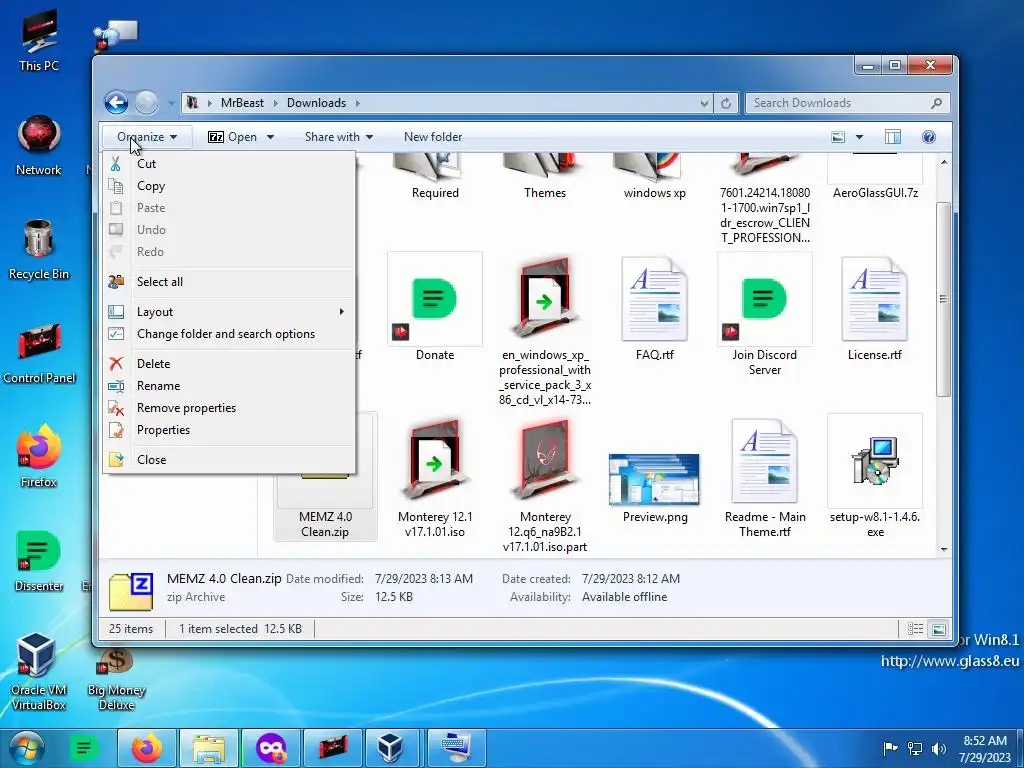1024x768 pixels.
Task: Select the setup-w8.1-1.4.6.exe installer
Action: click(875, 477)
